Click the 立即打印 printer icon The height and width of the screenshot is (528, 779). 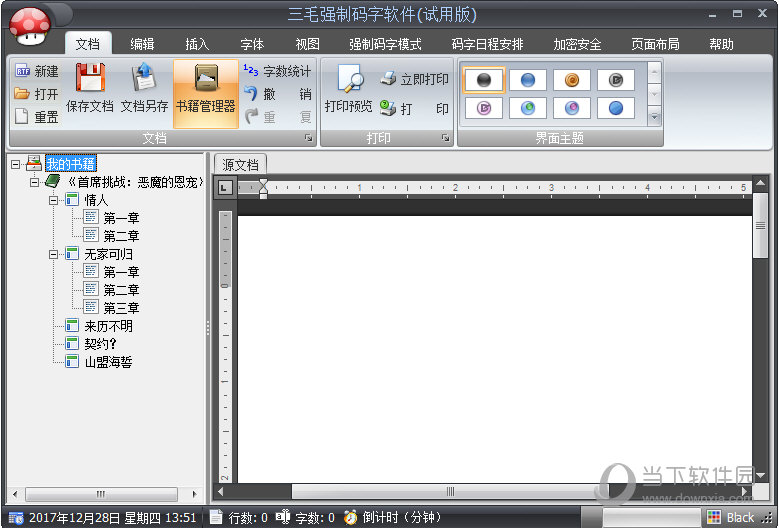tap(388, 79)
